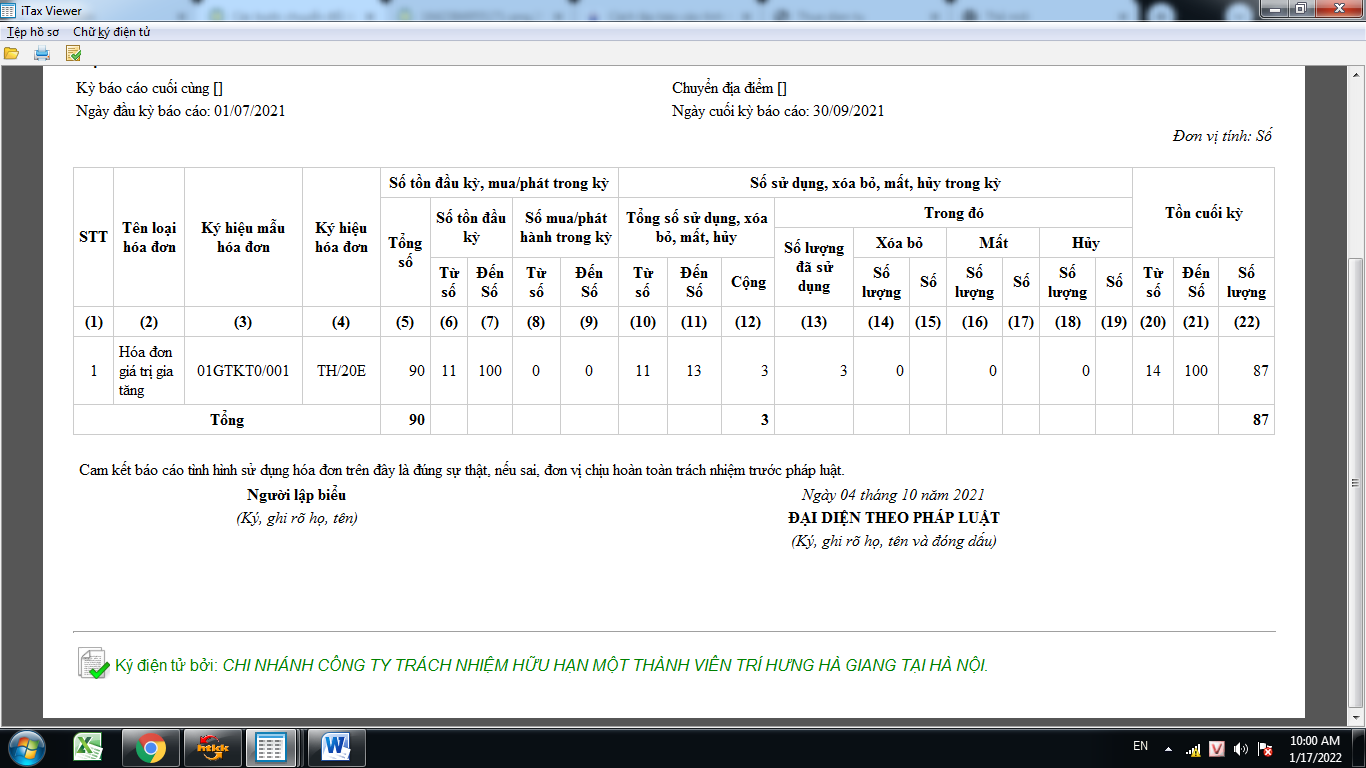Click the vertical scrollbar down arrow
This screenshot has width=1366, height=768.
(1356, 717)
